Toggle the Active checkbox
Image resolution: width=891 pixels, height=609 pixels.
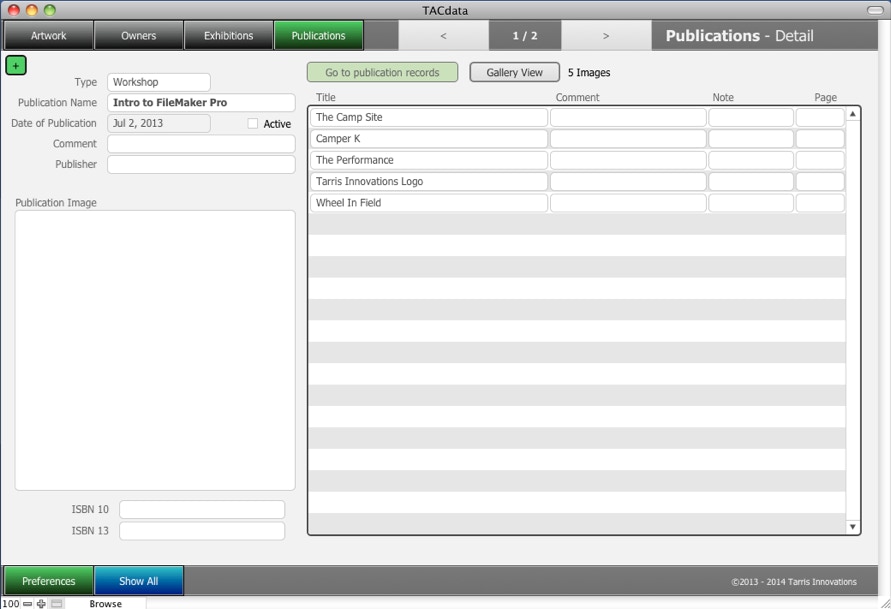[253, 124]
